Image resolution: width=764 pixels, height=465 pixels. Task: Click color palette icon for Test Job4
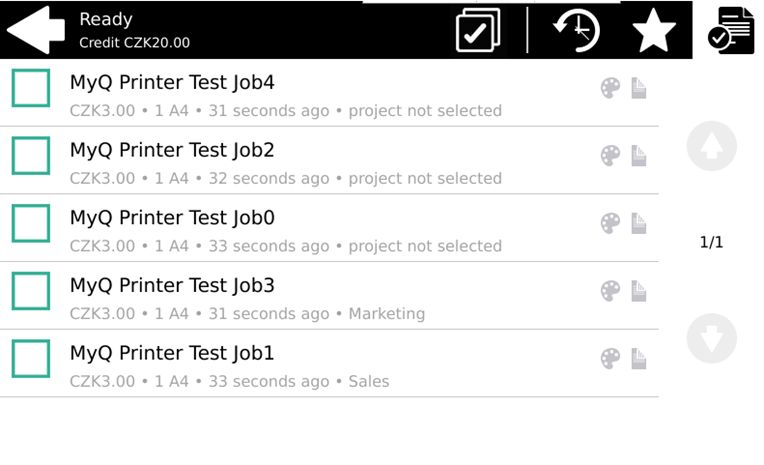click(610, 88)
